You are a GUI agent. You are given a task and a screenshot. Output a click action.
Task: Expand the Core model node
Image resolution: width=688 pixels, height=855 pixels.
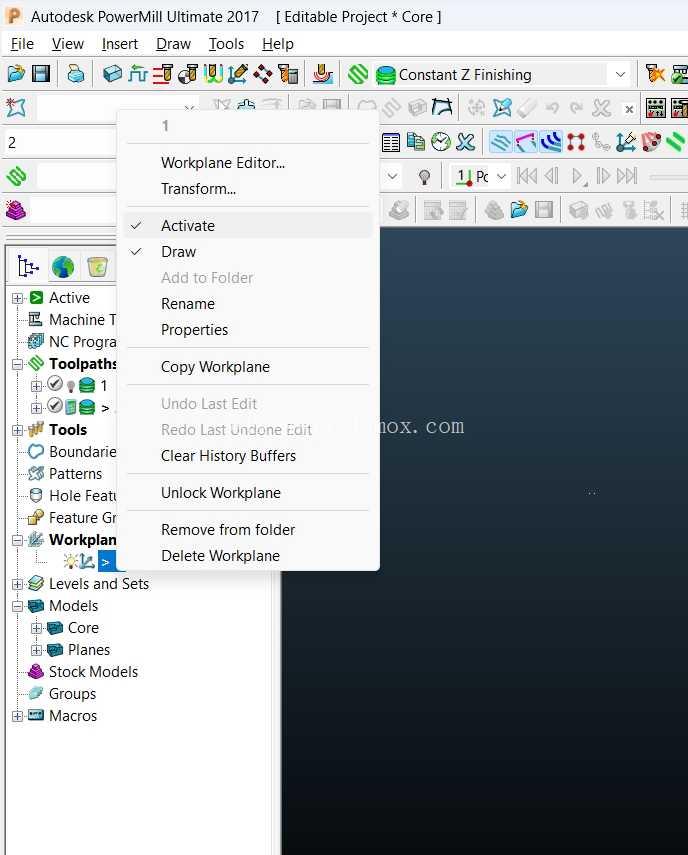coord(36,628)
